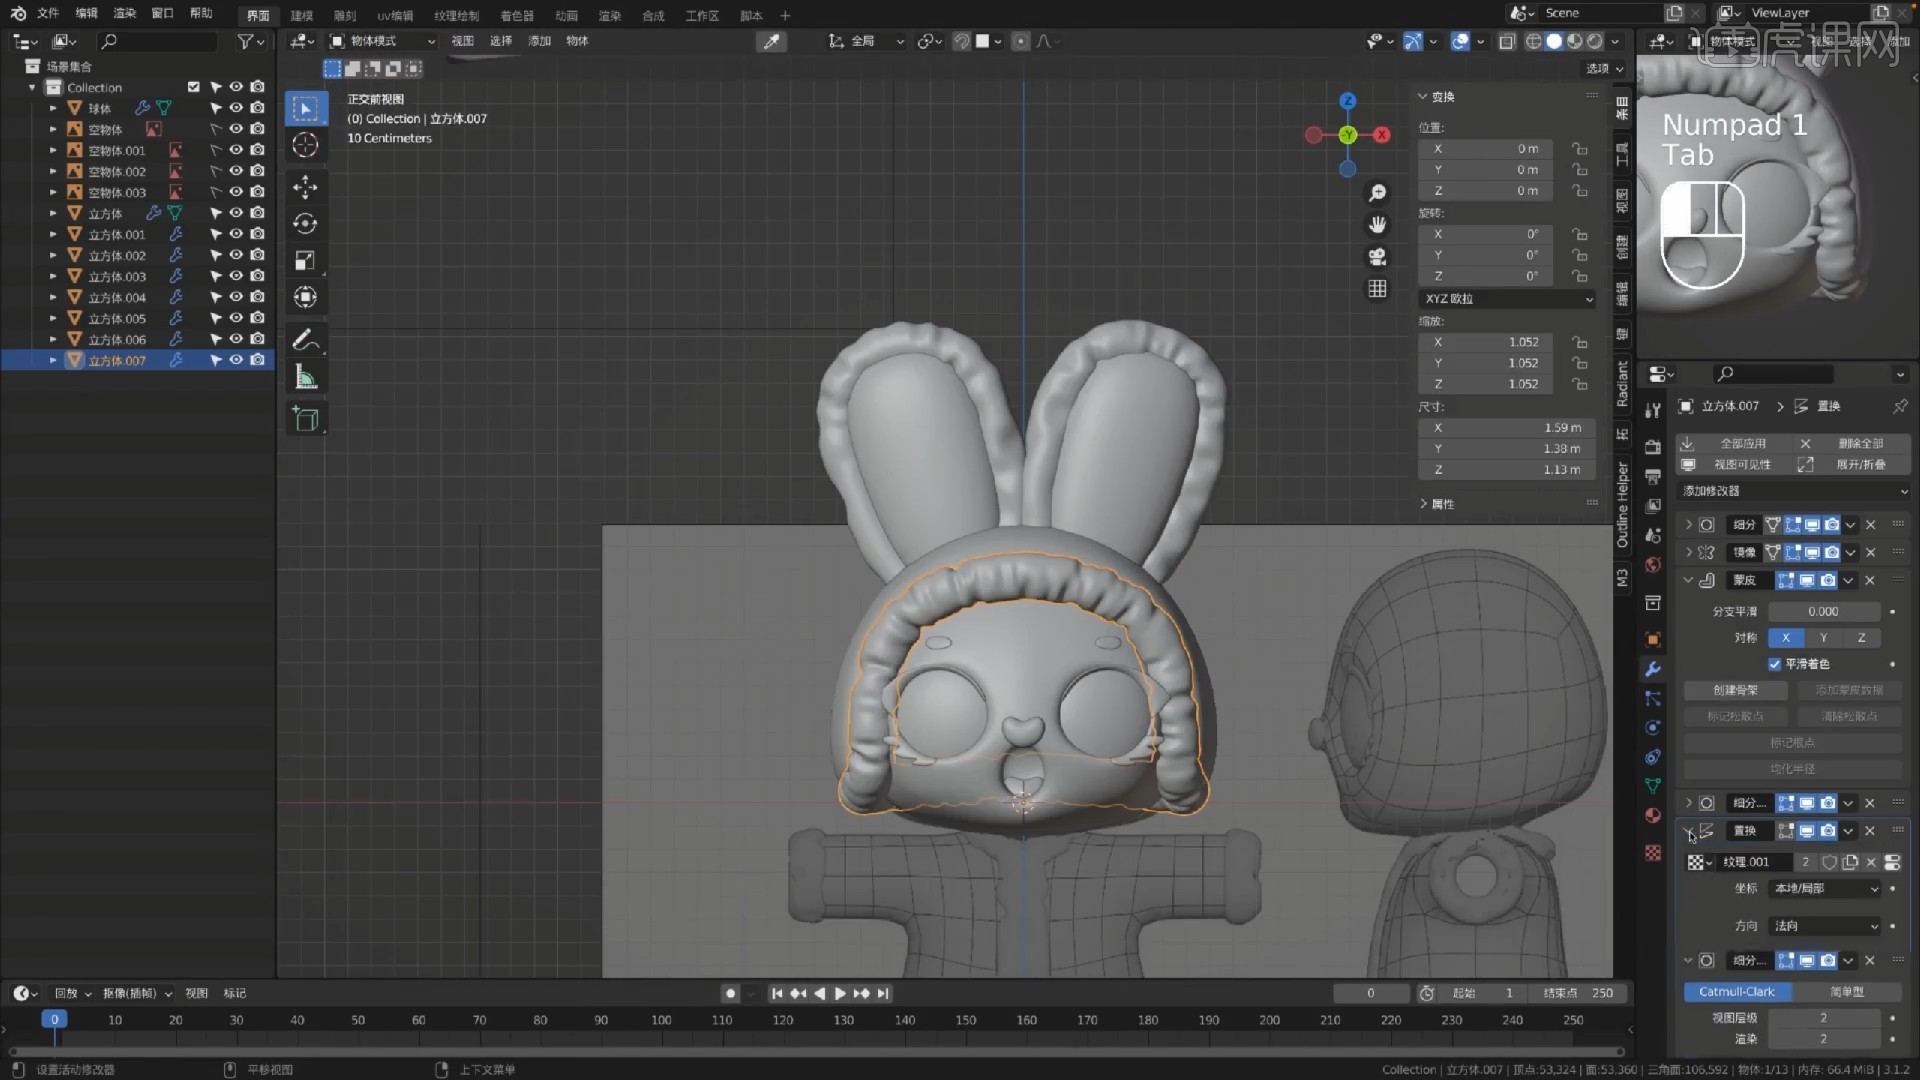The image size is (1920, 1080).
Task: Open the 坐标 本地/局部 dropdown
Action: 1825,889
